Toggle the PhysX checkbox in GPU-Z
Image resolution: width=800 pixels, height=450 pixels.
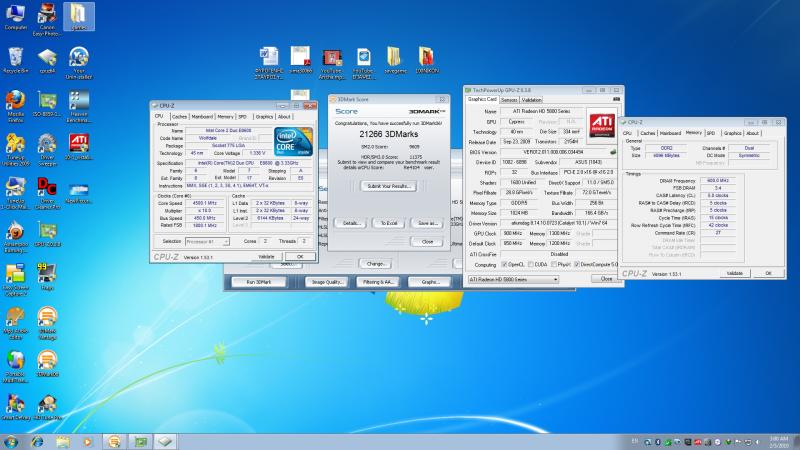point(554,264)
